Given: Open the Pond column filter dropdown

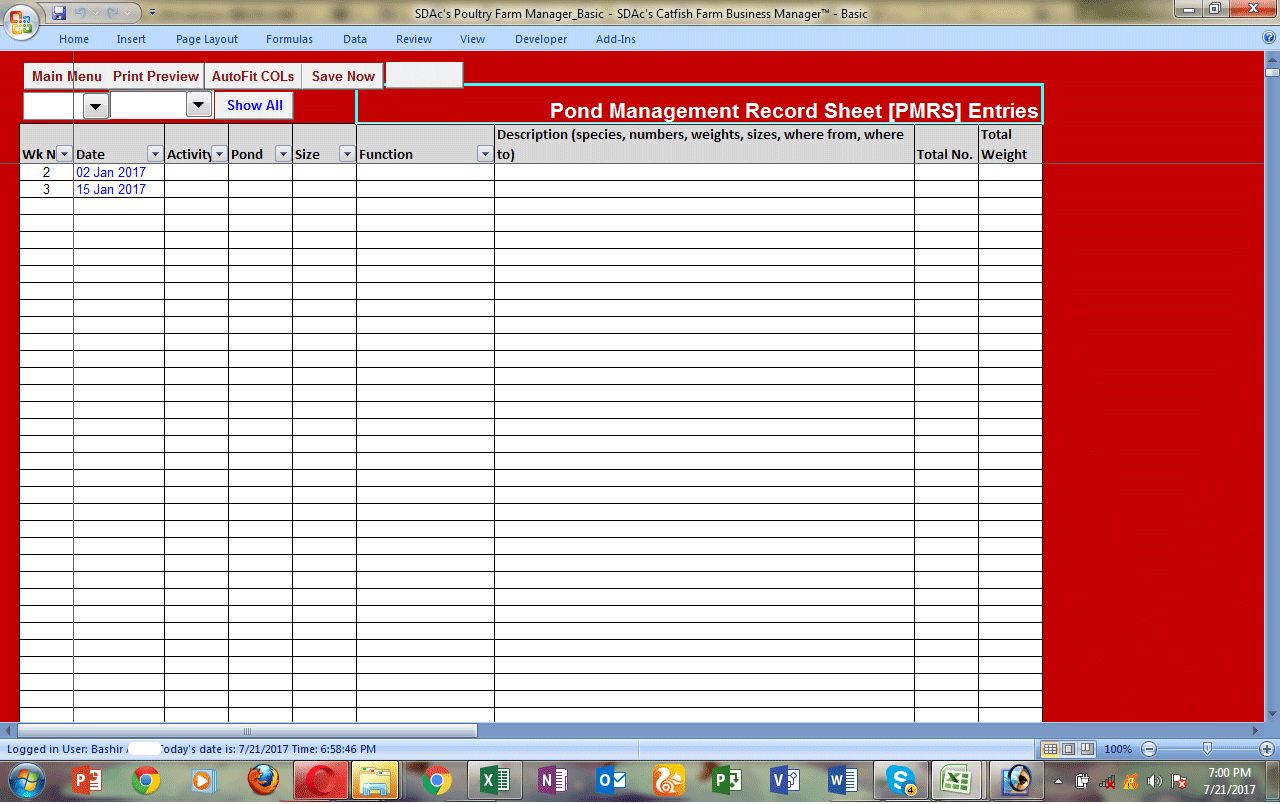Looking at the screenshot, I should [x=283, y=154].
